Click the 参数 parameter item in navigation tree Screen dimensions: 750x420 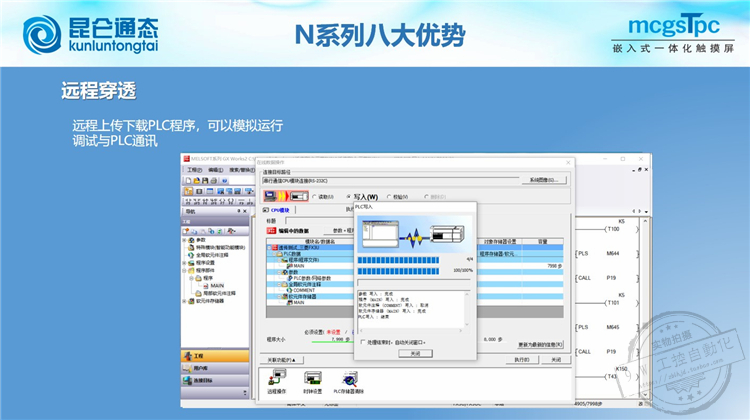click(201, 240)
